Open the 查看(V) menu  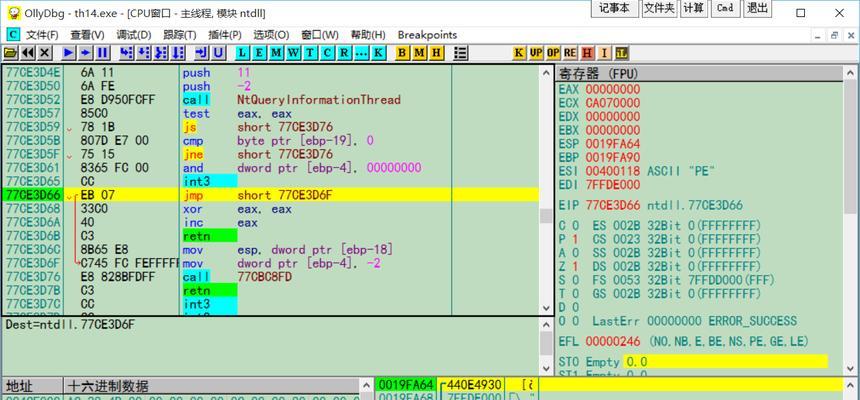[x=88, y=35]
